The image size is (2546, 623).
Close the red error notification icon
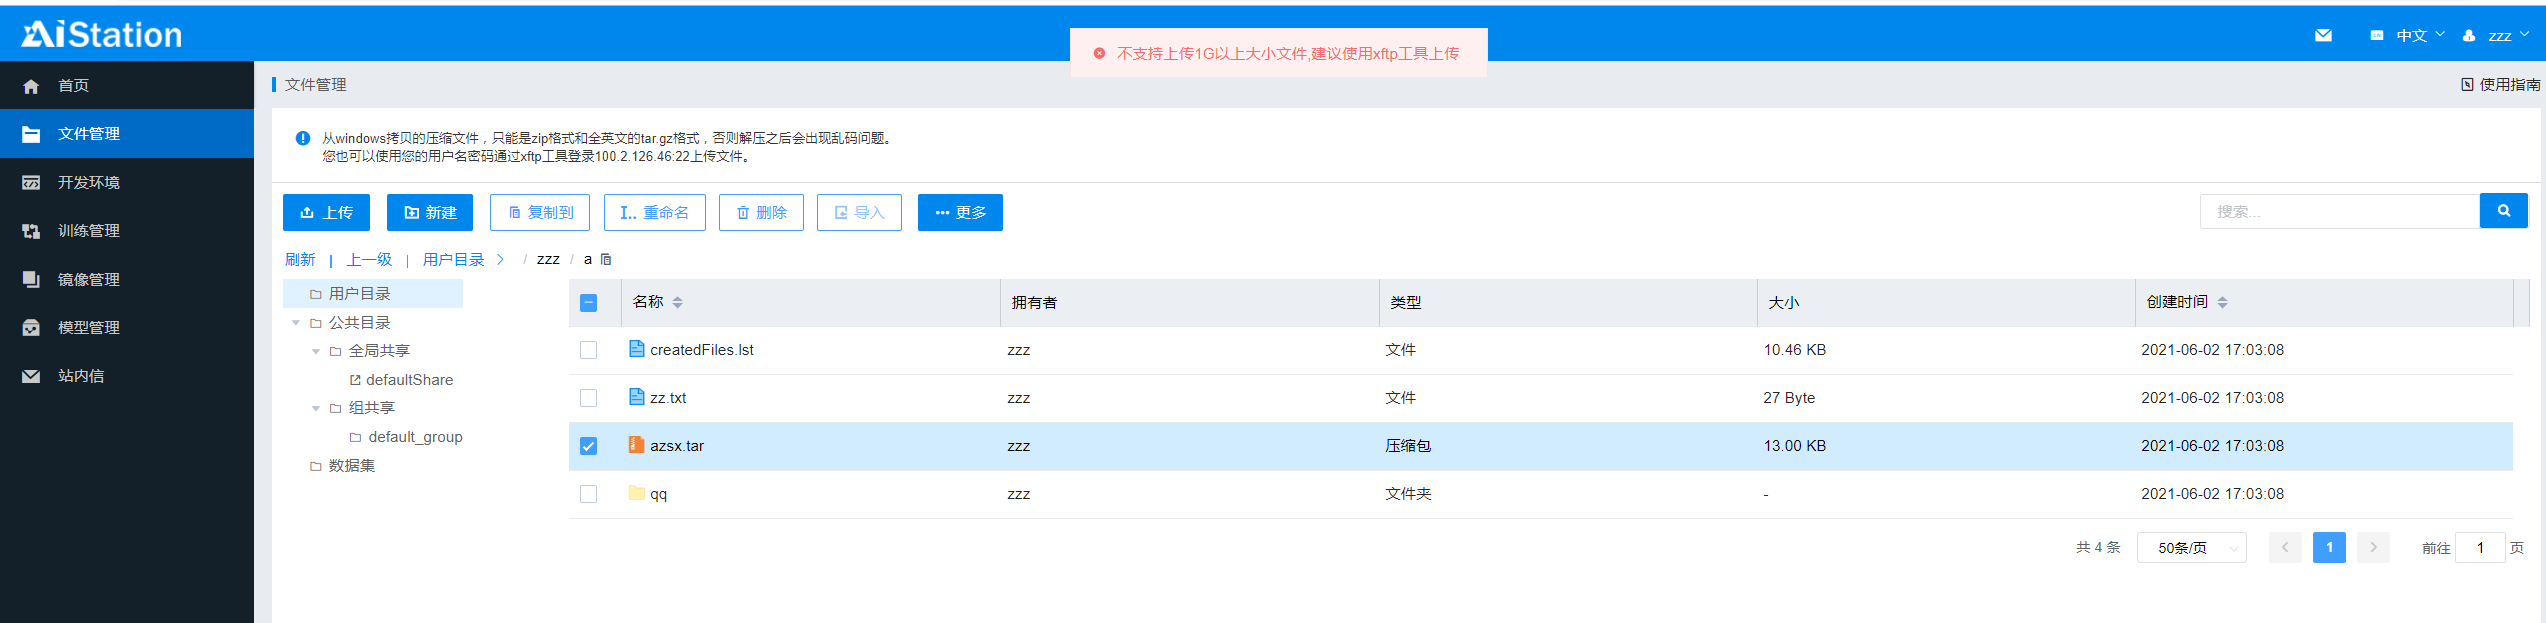coord(1099,53)
